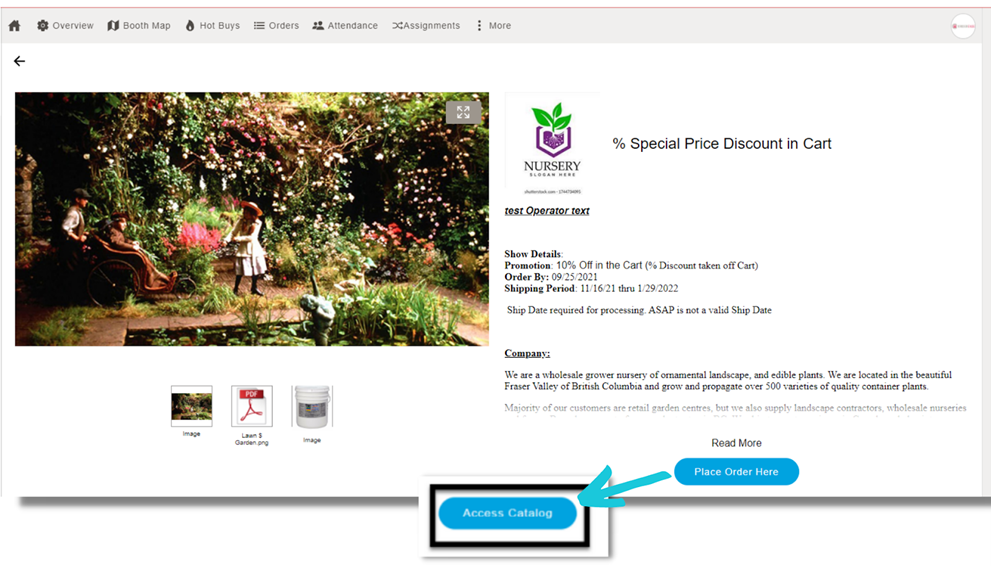Go back with the arrow icon
The width and height of the screenshot is (991, 566).
(20, 61)
